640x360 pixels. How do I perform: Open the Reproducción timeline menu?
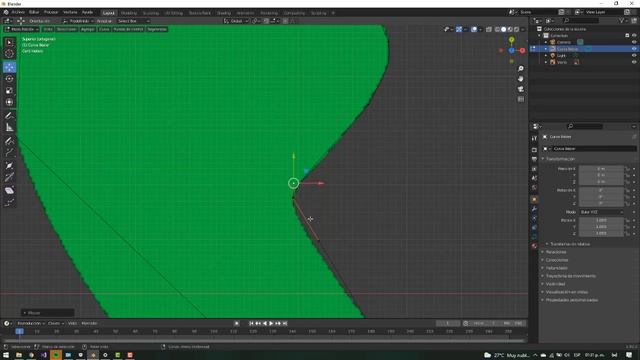[x=30, y=323]
